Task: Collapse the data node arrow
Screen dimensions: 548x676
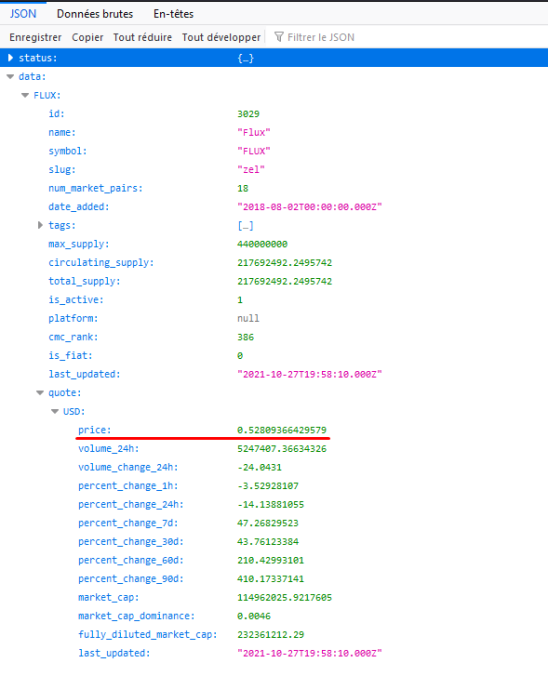Action: (x=10, y=77)
